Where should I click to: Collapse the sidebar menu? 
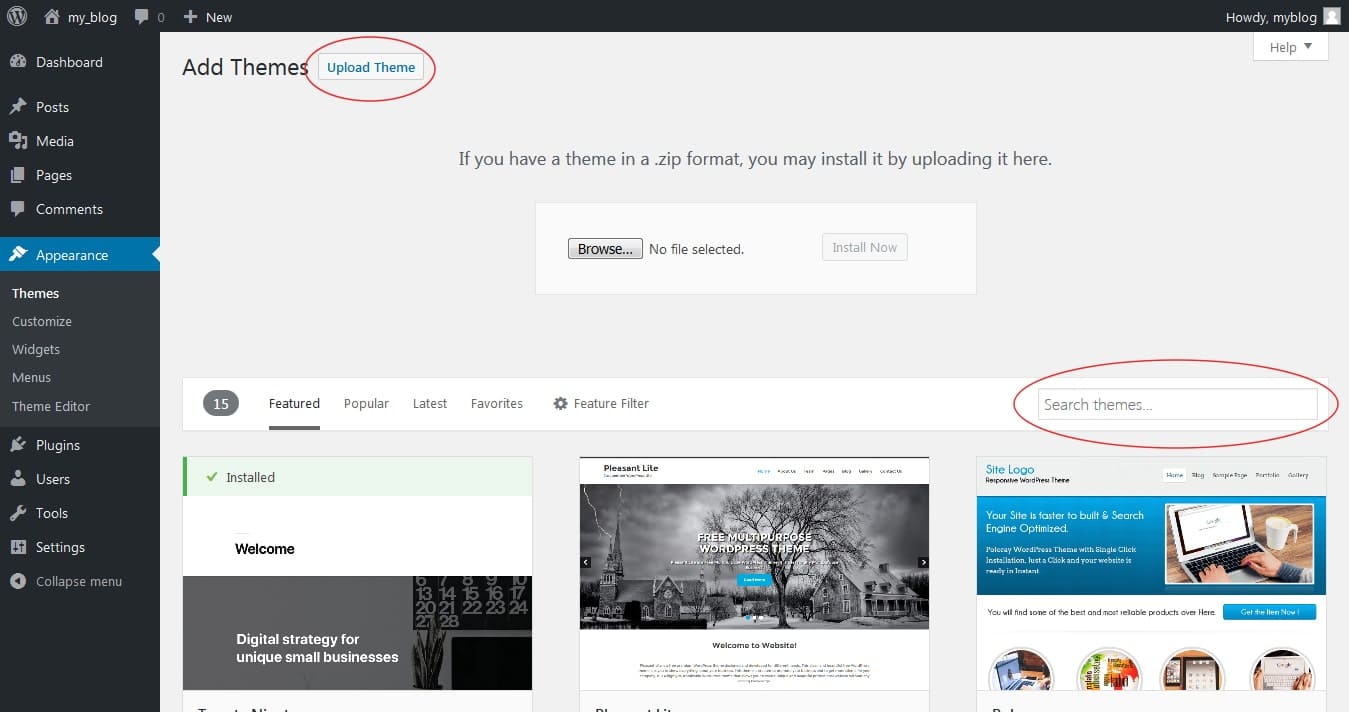click(66, 581)
